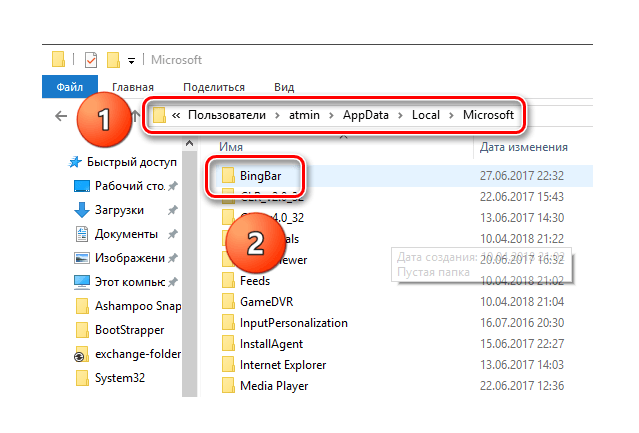Viewport: 639px width, 433px height.
Task: Open Изображения in navigation pane
Action: point(130,258)
